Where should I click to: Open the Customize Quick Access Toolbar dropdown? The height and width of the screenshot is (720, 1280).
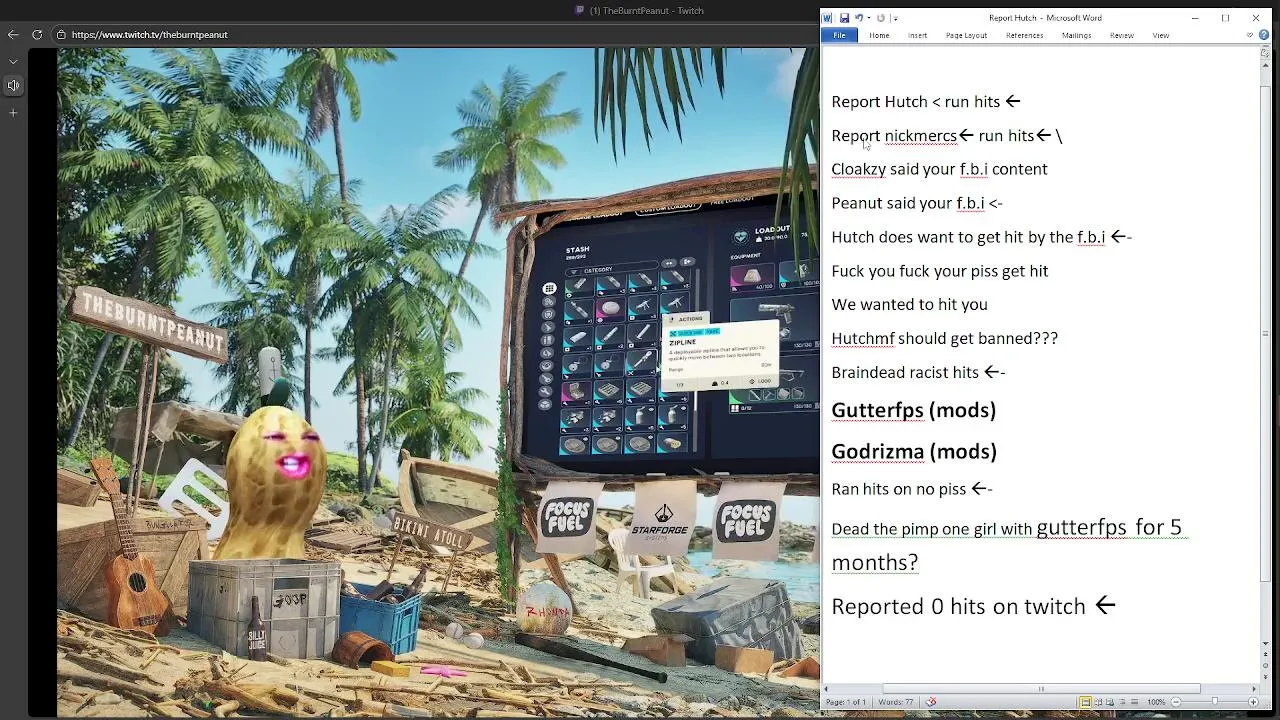coord(894,18)
